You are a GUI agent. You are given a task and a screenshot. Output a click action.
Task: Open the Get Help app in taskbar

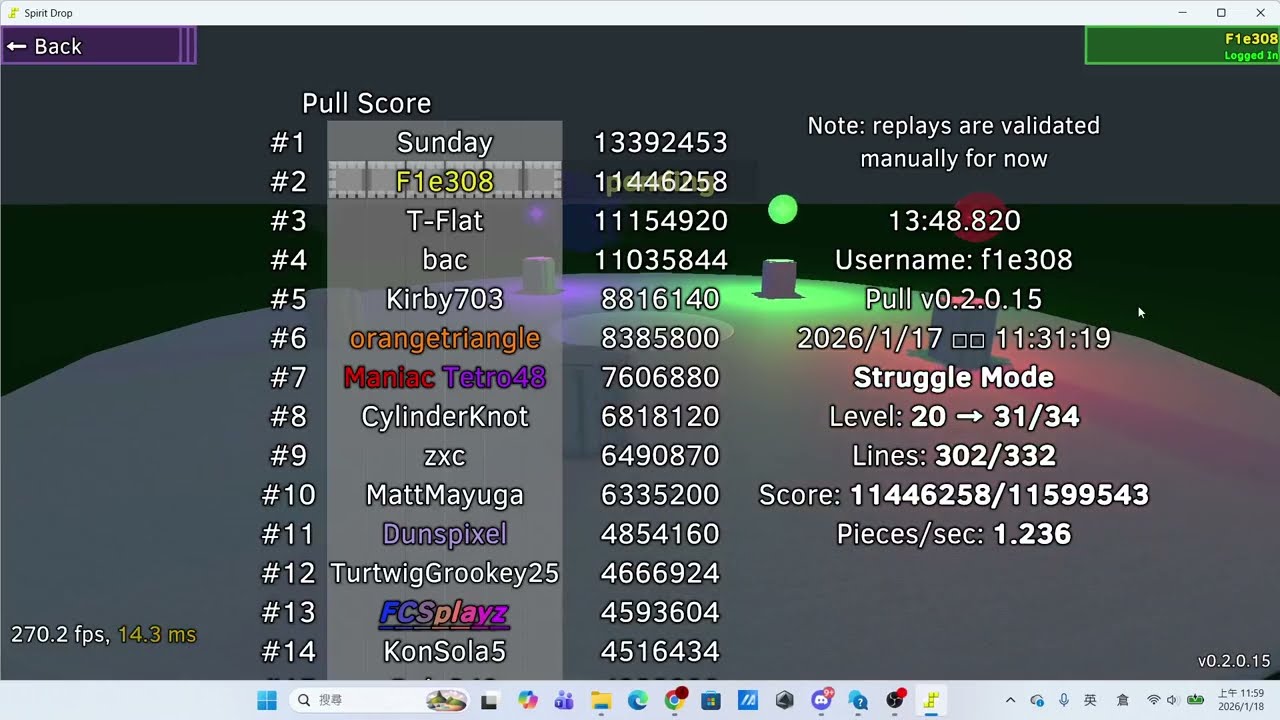pyautogui.click(x=858, y=701)
